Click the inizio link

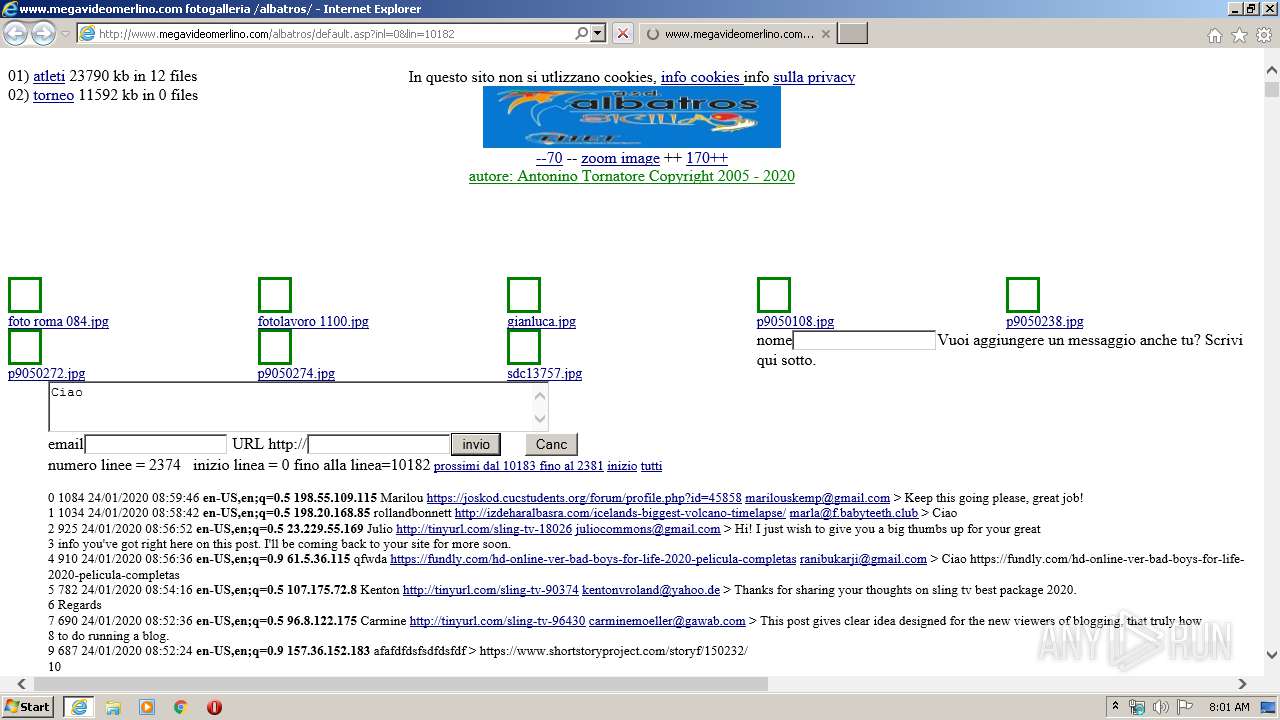click(x=622, y=466)
